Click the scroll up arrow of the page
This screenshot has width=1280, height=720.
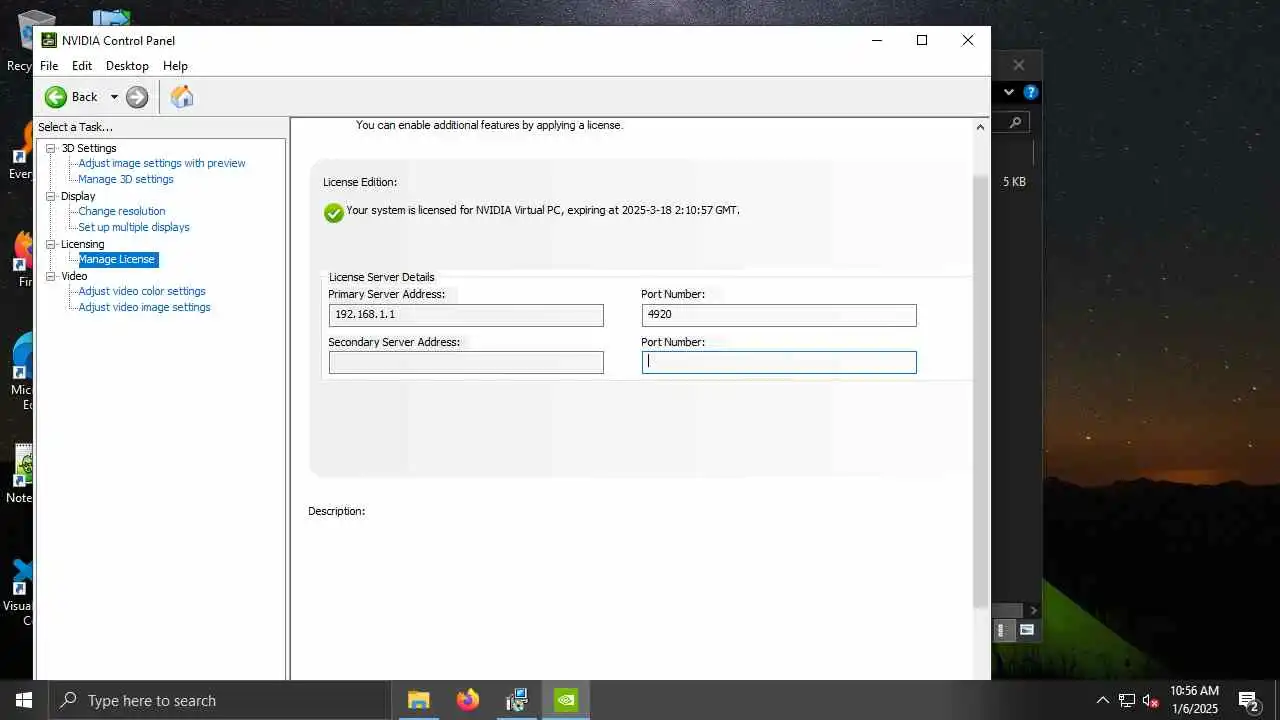pyautogui.click(x=981, y=126)
